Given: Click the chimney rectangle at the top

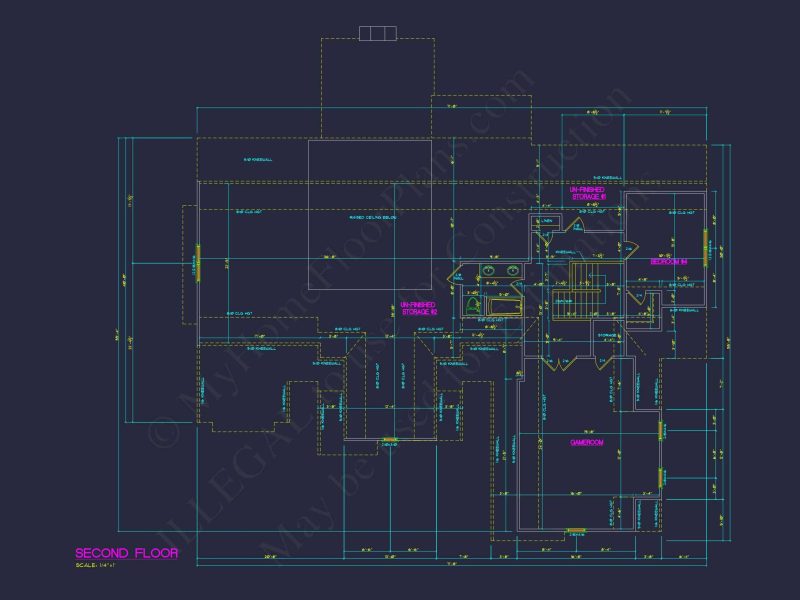Looking at the screenshot, I should pyautogui.click(x=378, y=33).
